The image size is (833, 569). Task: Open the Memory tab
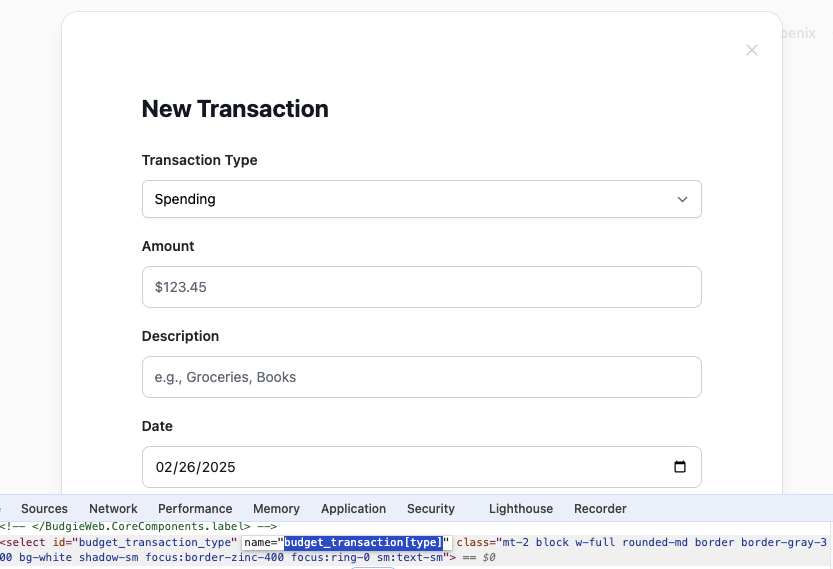(x=276, y=508)
